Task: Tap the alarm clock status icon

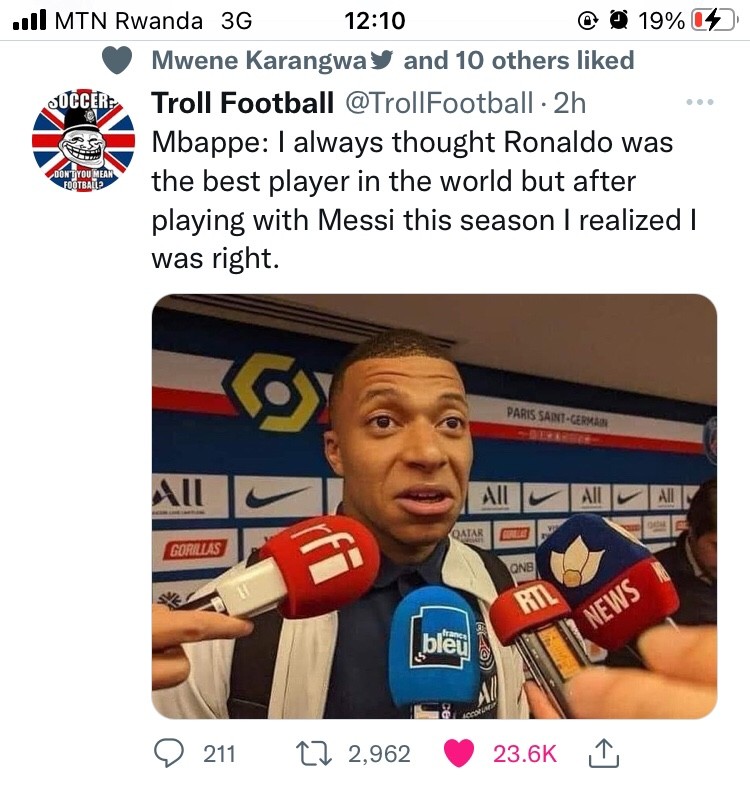Action: [618, 20]
